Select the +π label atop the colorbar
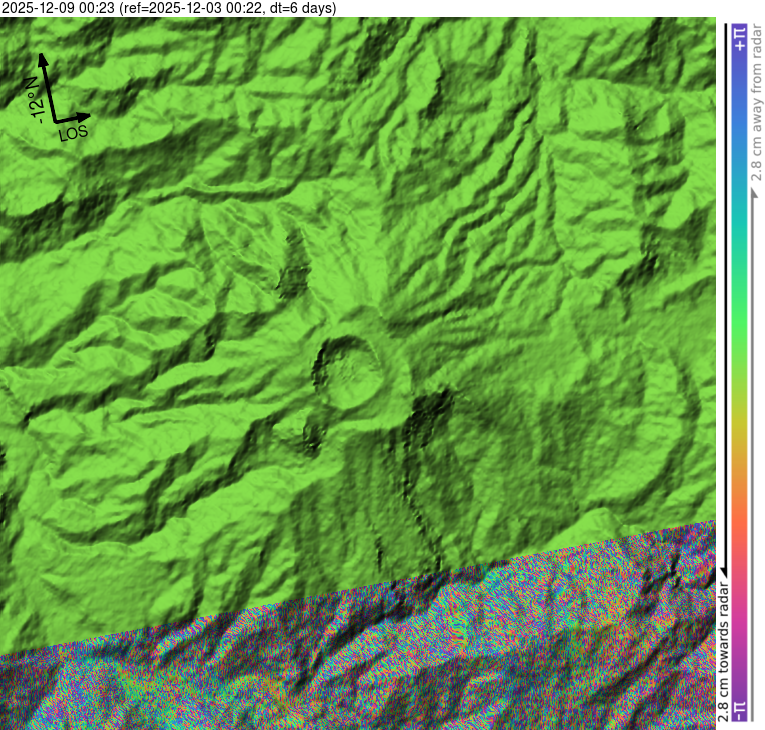This screenshot has height=730, width=765. [739, 39]
